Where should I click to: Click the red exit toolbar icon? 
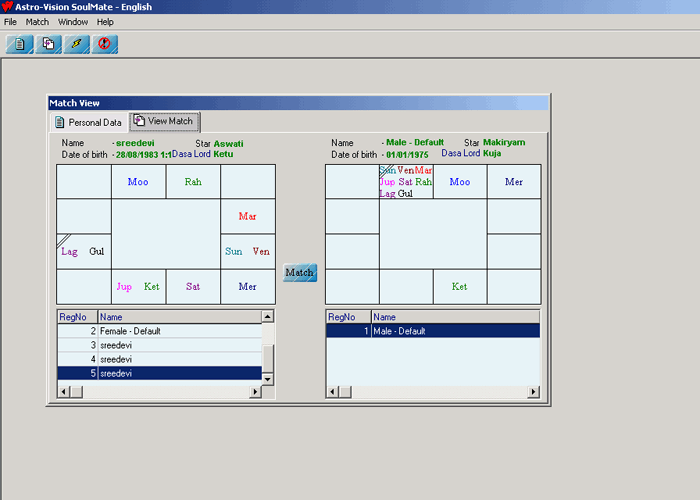[105, 44]
